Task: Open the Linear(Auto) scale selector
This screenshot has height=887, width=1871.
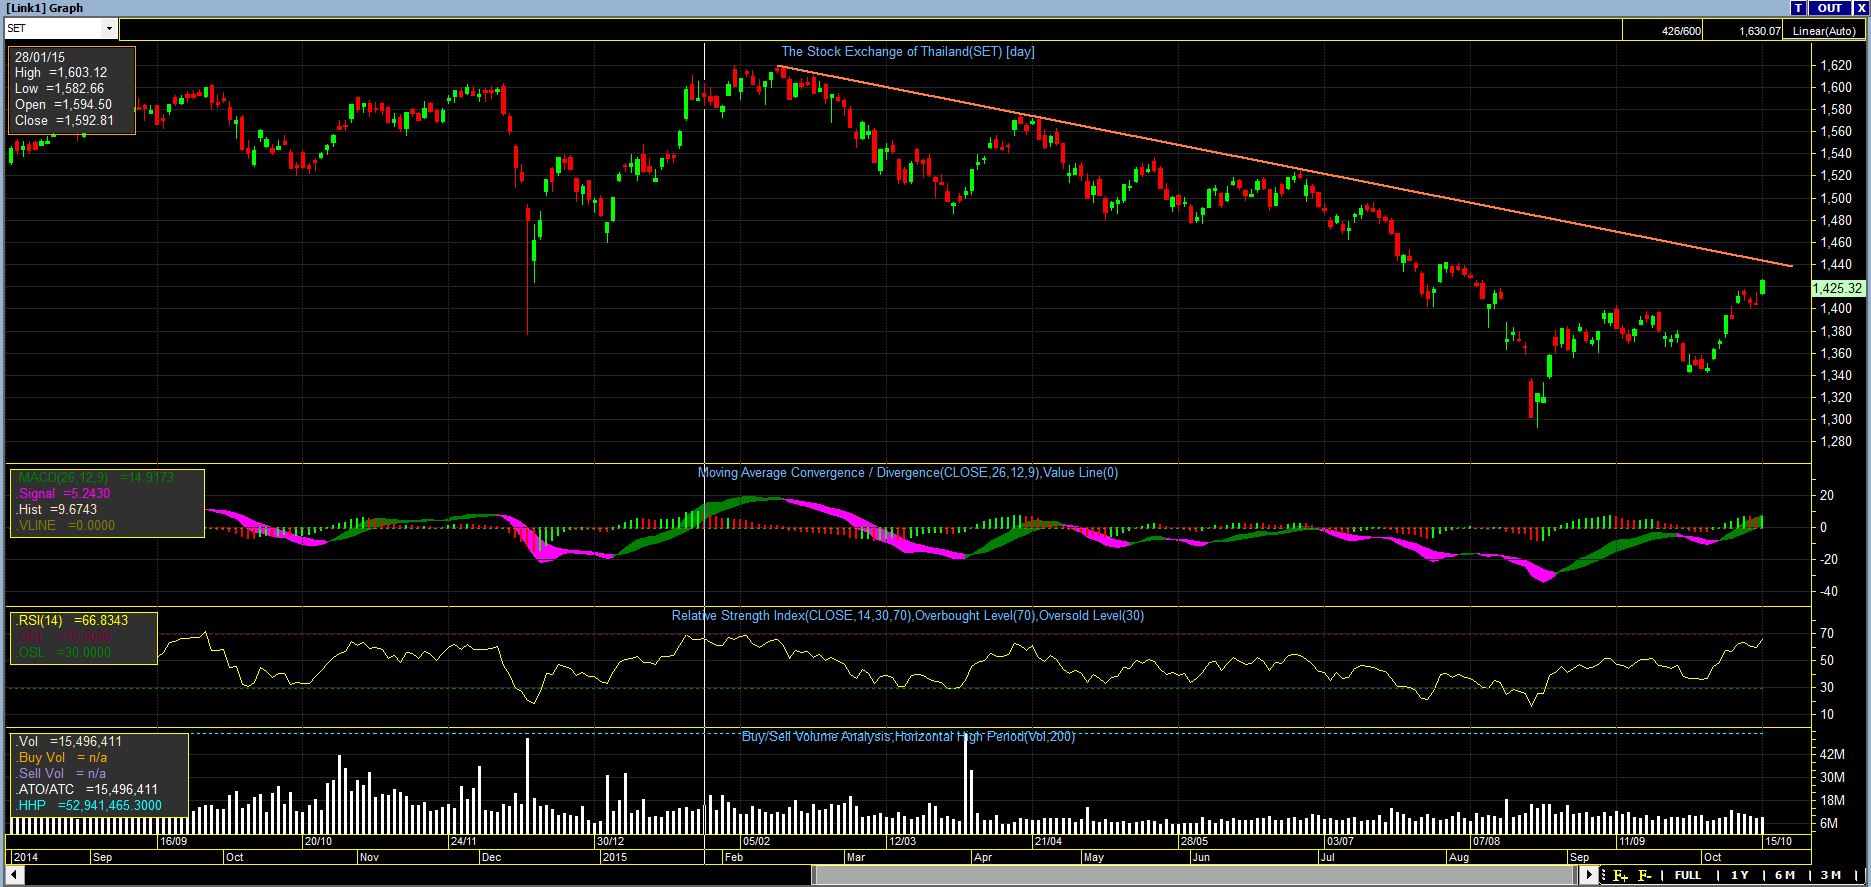Action: (x=1824, y=31)
